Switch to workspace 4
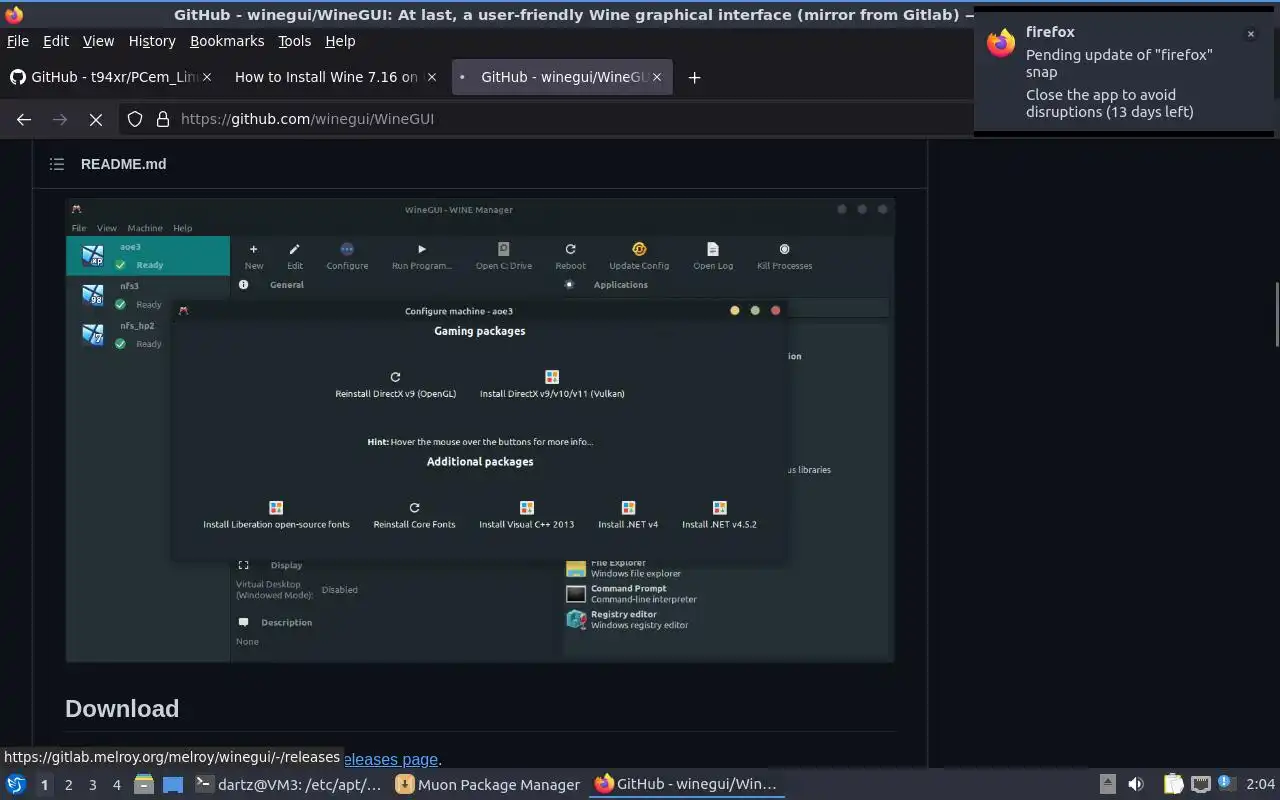The width and height of the screenshot is (1280, 800). pyautogui.click(x=116, y=785)
